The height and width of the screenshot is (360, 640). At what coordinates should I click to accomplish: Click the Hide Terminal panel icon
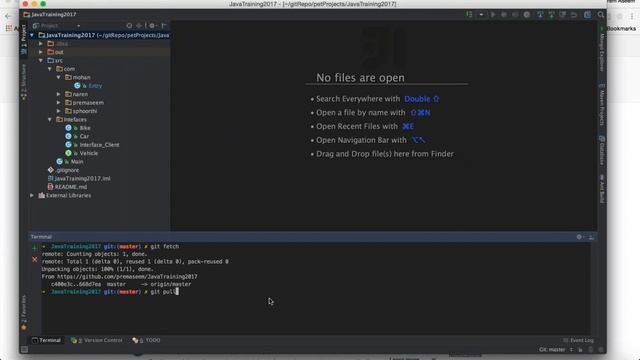click(x=591, y=237)
